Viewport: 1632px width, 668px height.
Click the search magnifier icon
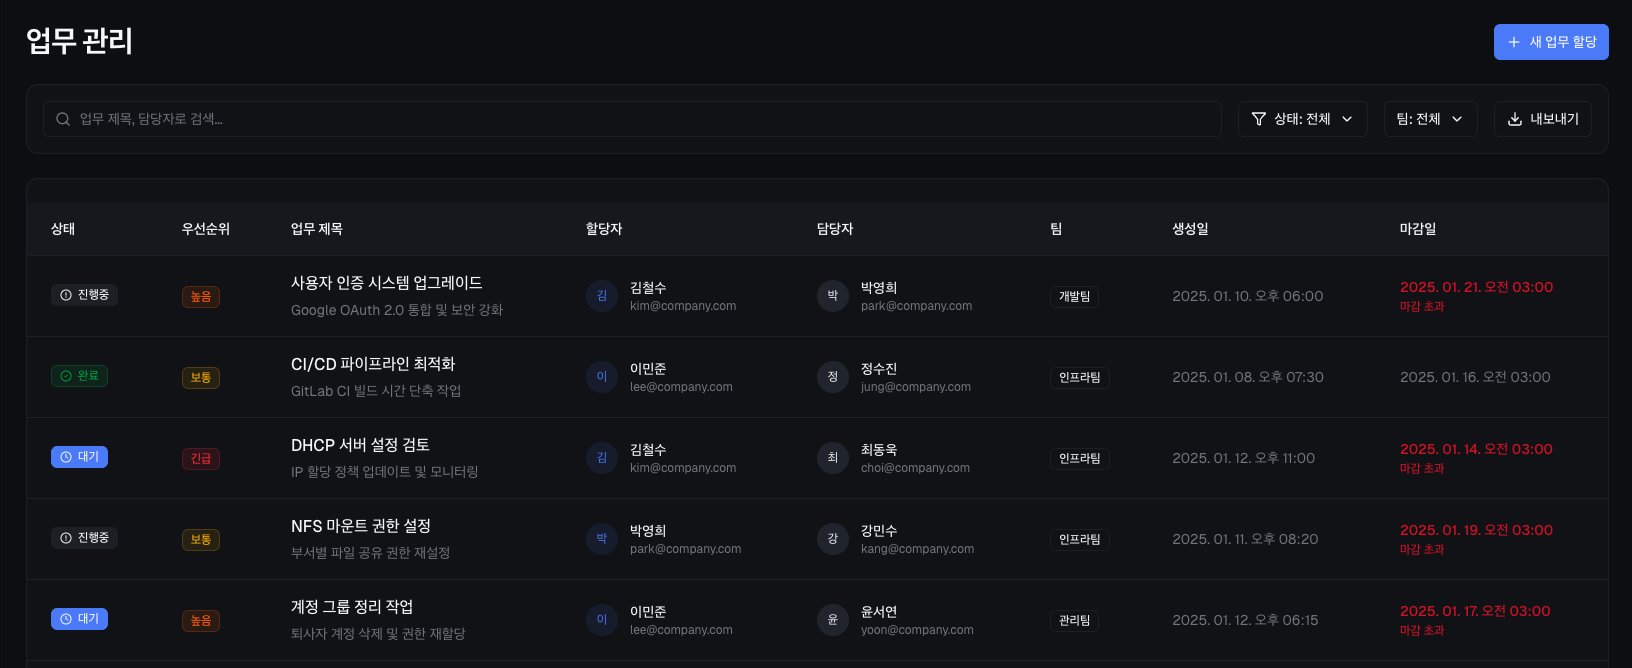63,119
